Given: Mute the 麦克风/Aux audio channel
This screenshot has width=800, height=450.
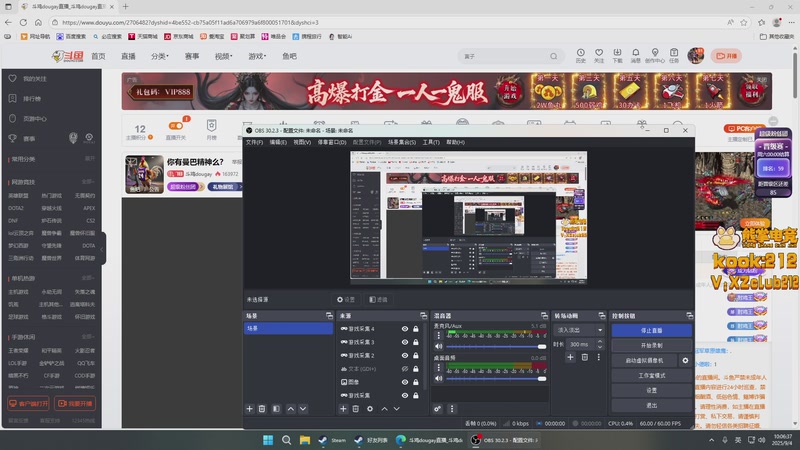Looking at the screenshot, I should click(x=438, y=346).
